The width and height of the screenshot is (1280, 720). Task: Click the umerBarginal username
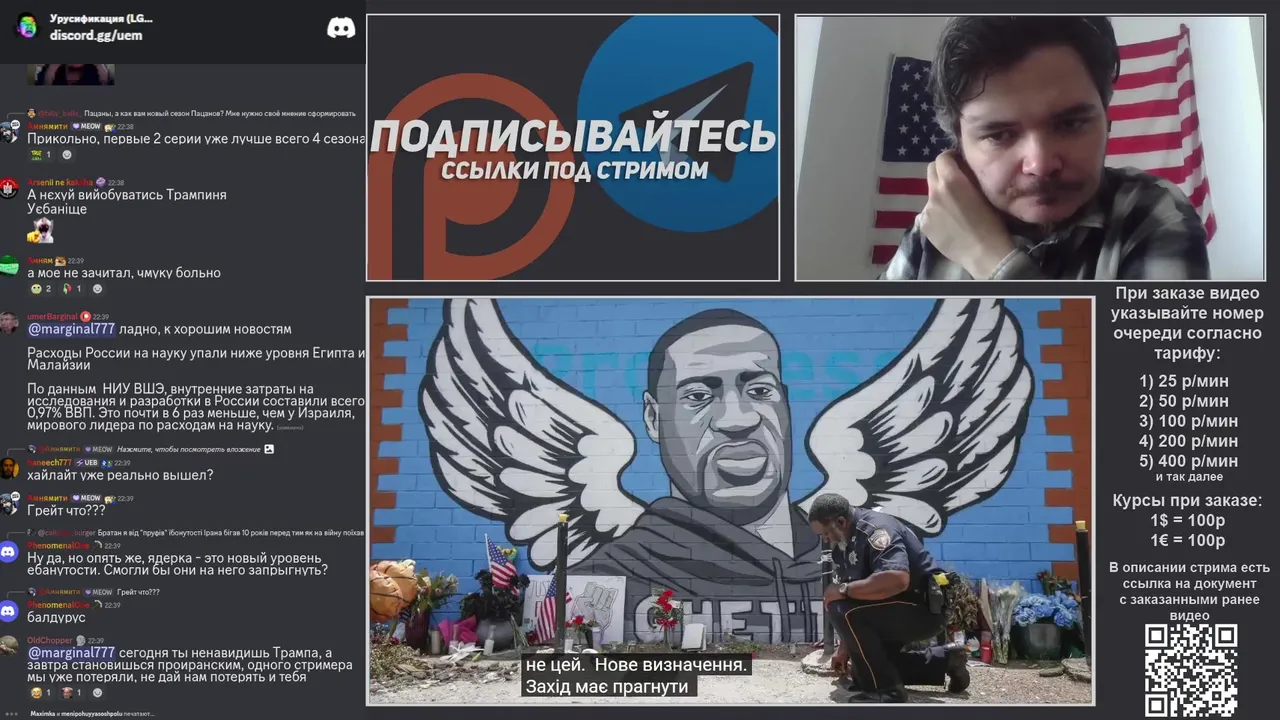click(x=52, y=316)
